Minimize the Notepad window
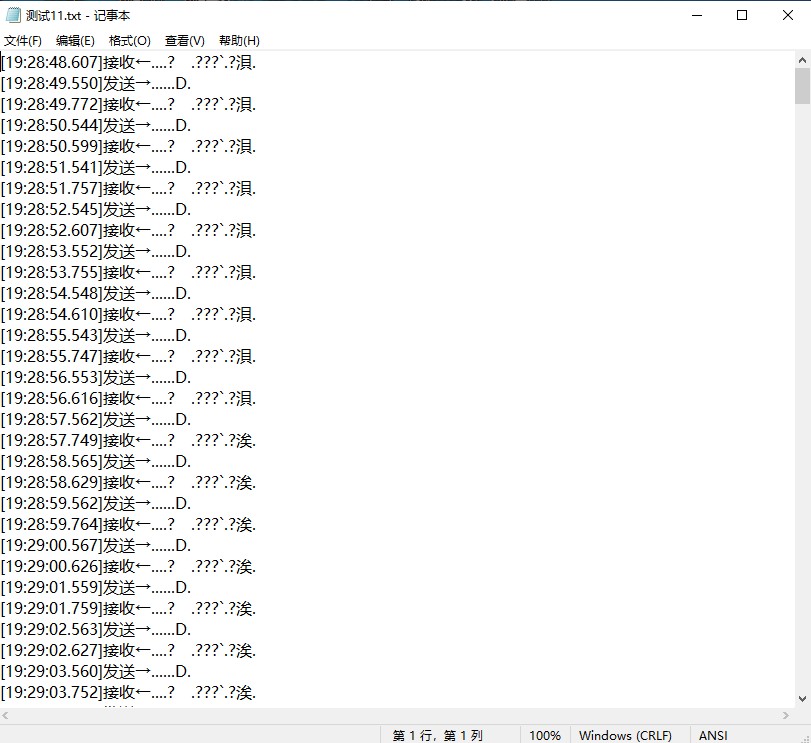This screenshot has width=811, height=743. point(697,16)
